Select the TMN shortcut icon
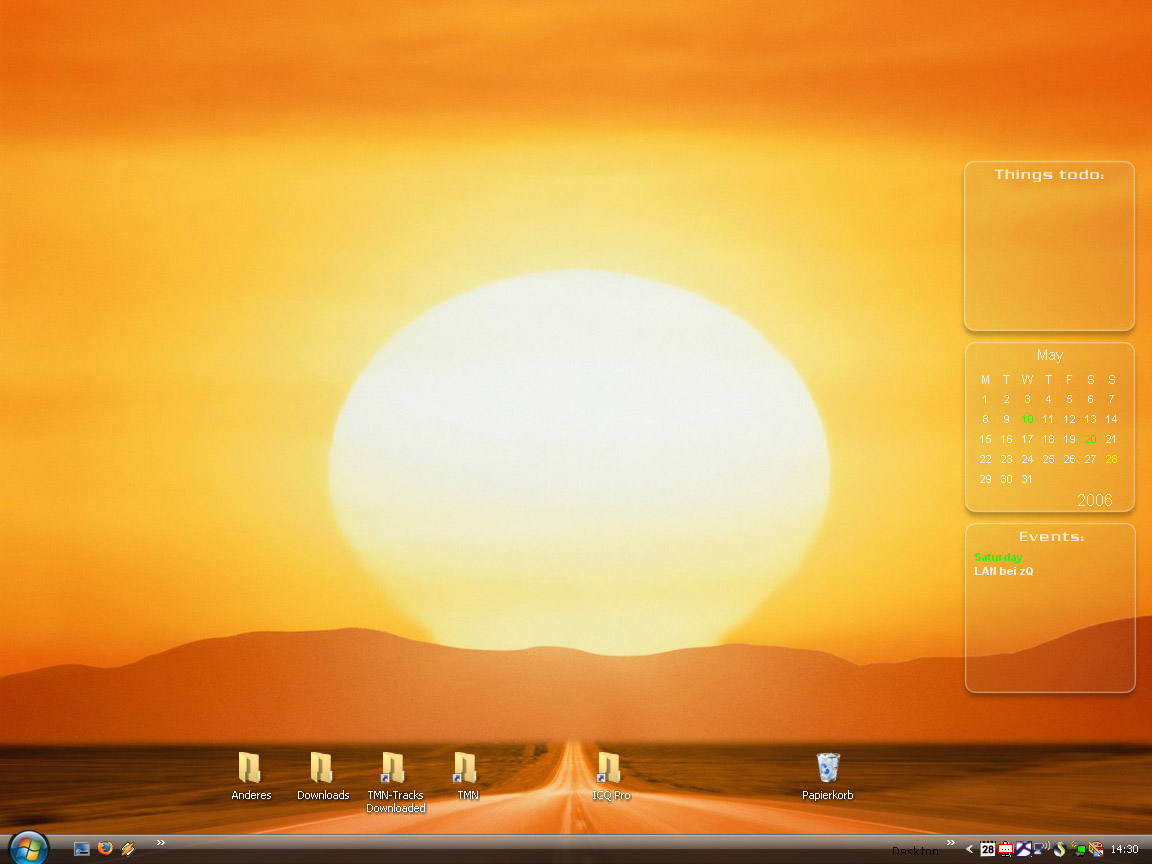The width and height of the screenshot is (1152, 864). coord(466,769)
